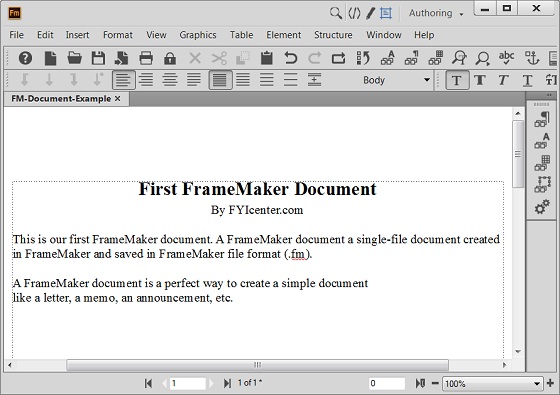
Task: Open the Paragraph Designer toolbar icon
Action: 411,58
